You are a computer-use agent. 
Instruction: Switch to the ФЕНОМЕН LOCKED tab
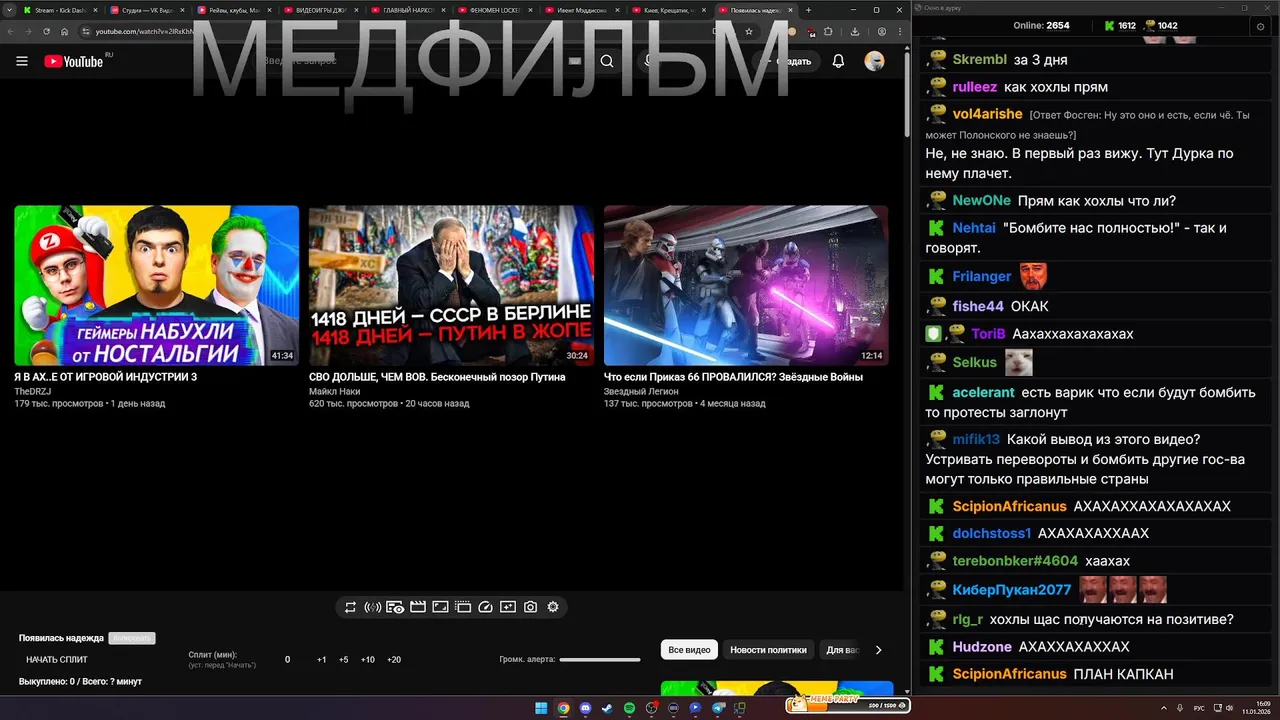(494, 10)
